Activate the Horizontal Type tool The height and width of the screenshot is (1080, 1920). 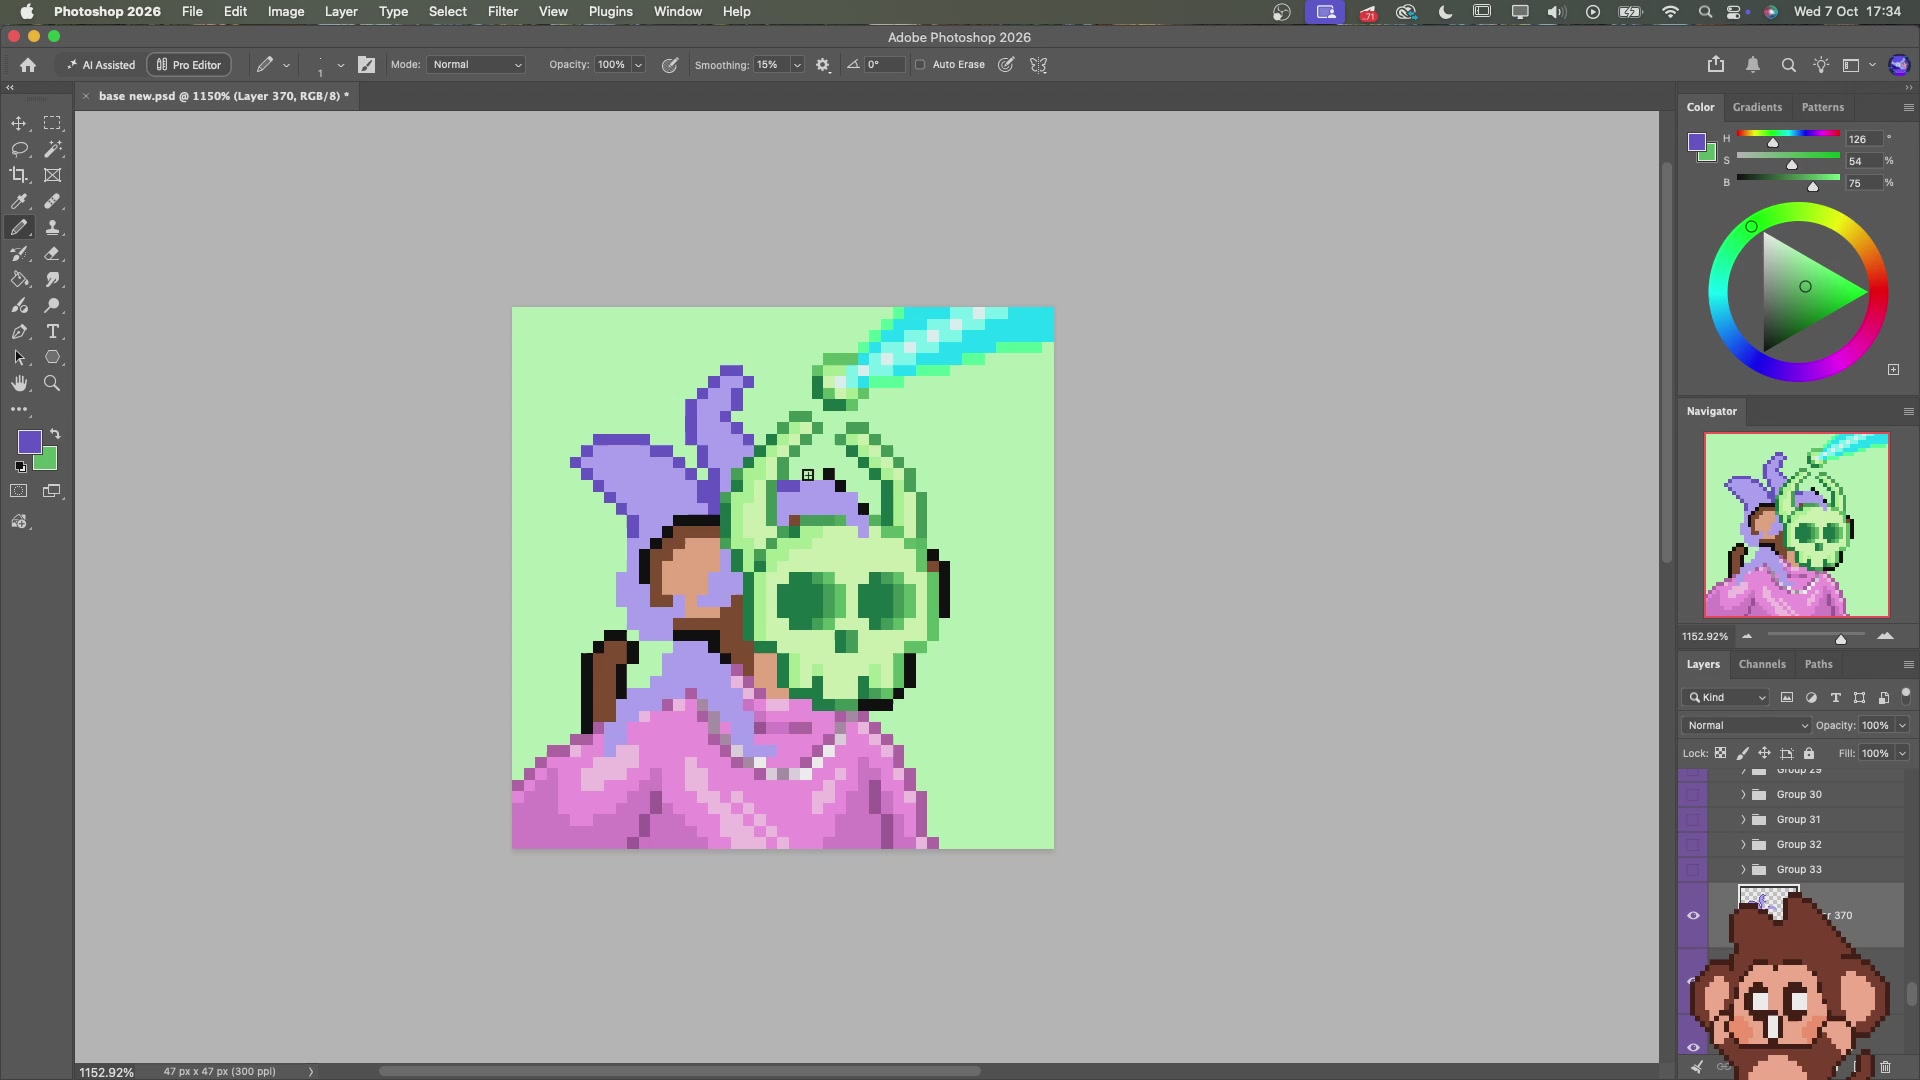52,331
